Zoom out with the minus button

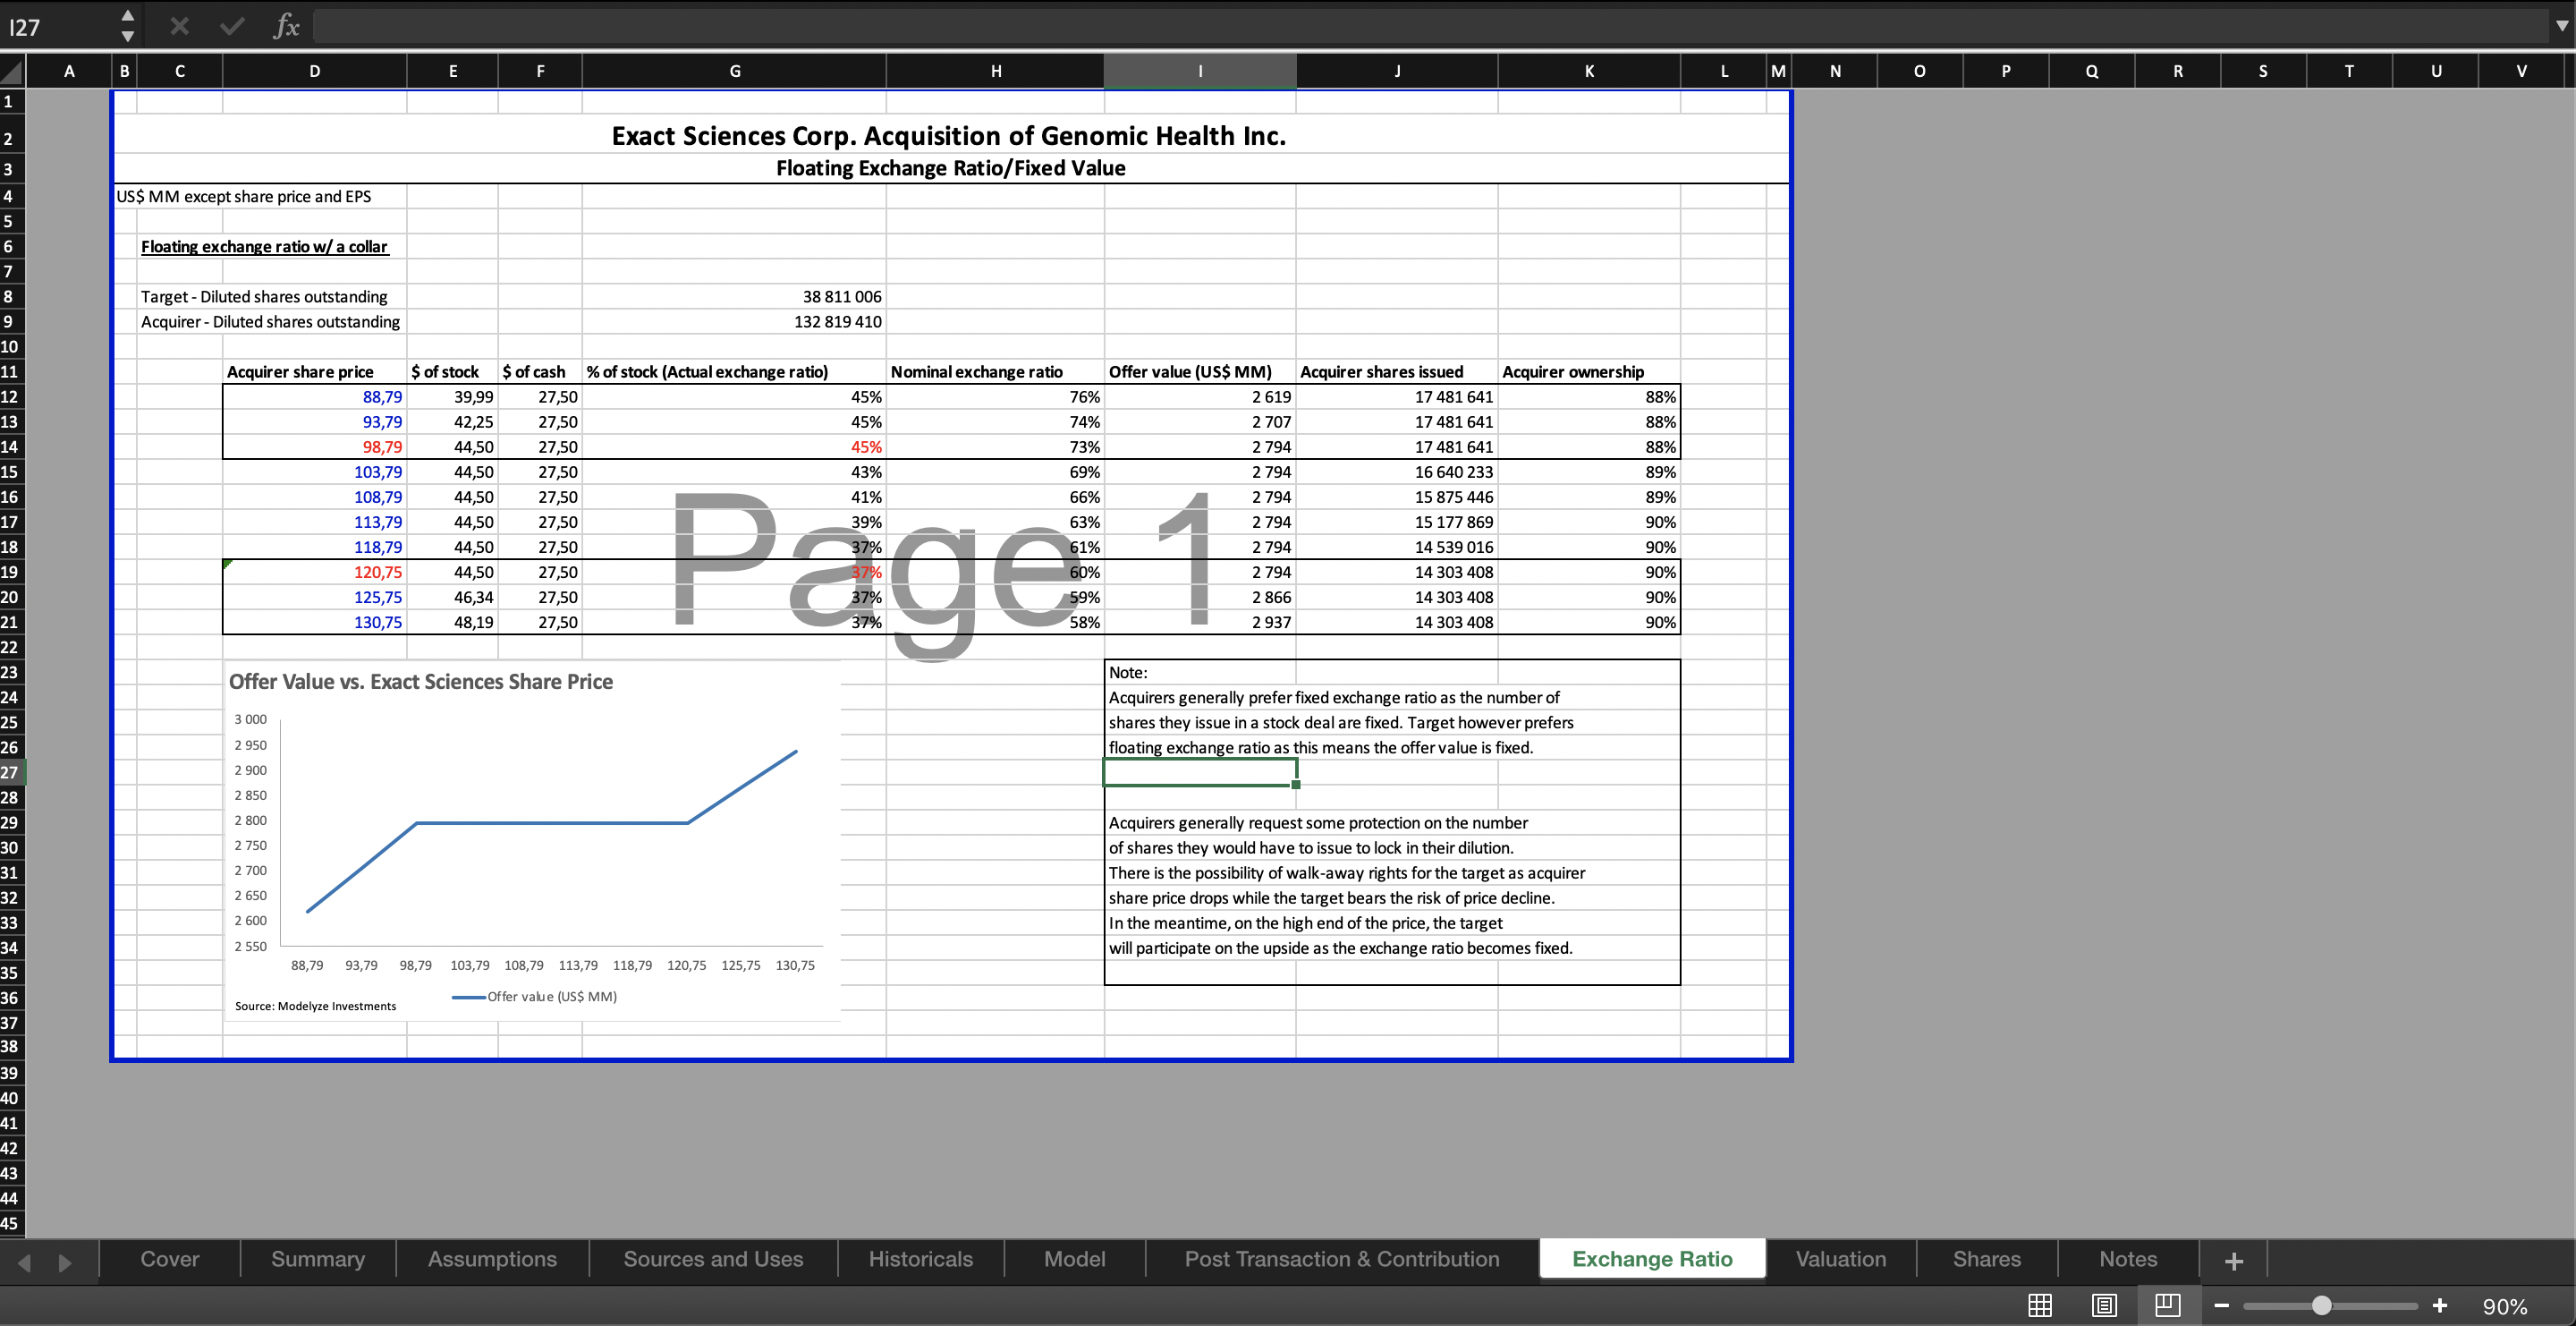coord(2222,1305)
